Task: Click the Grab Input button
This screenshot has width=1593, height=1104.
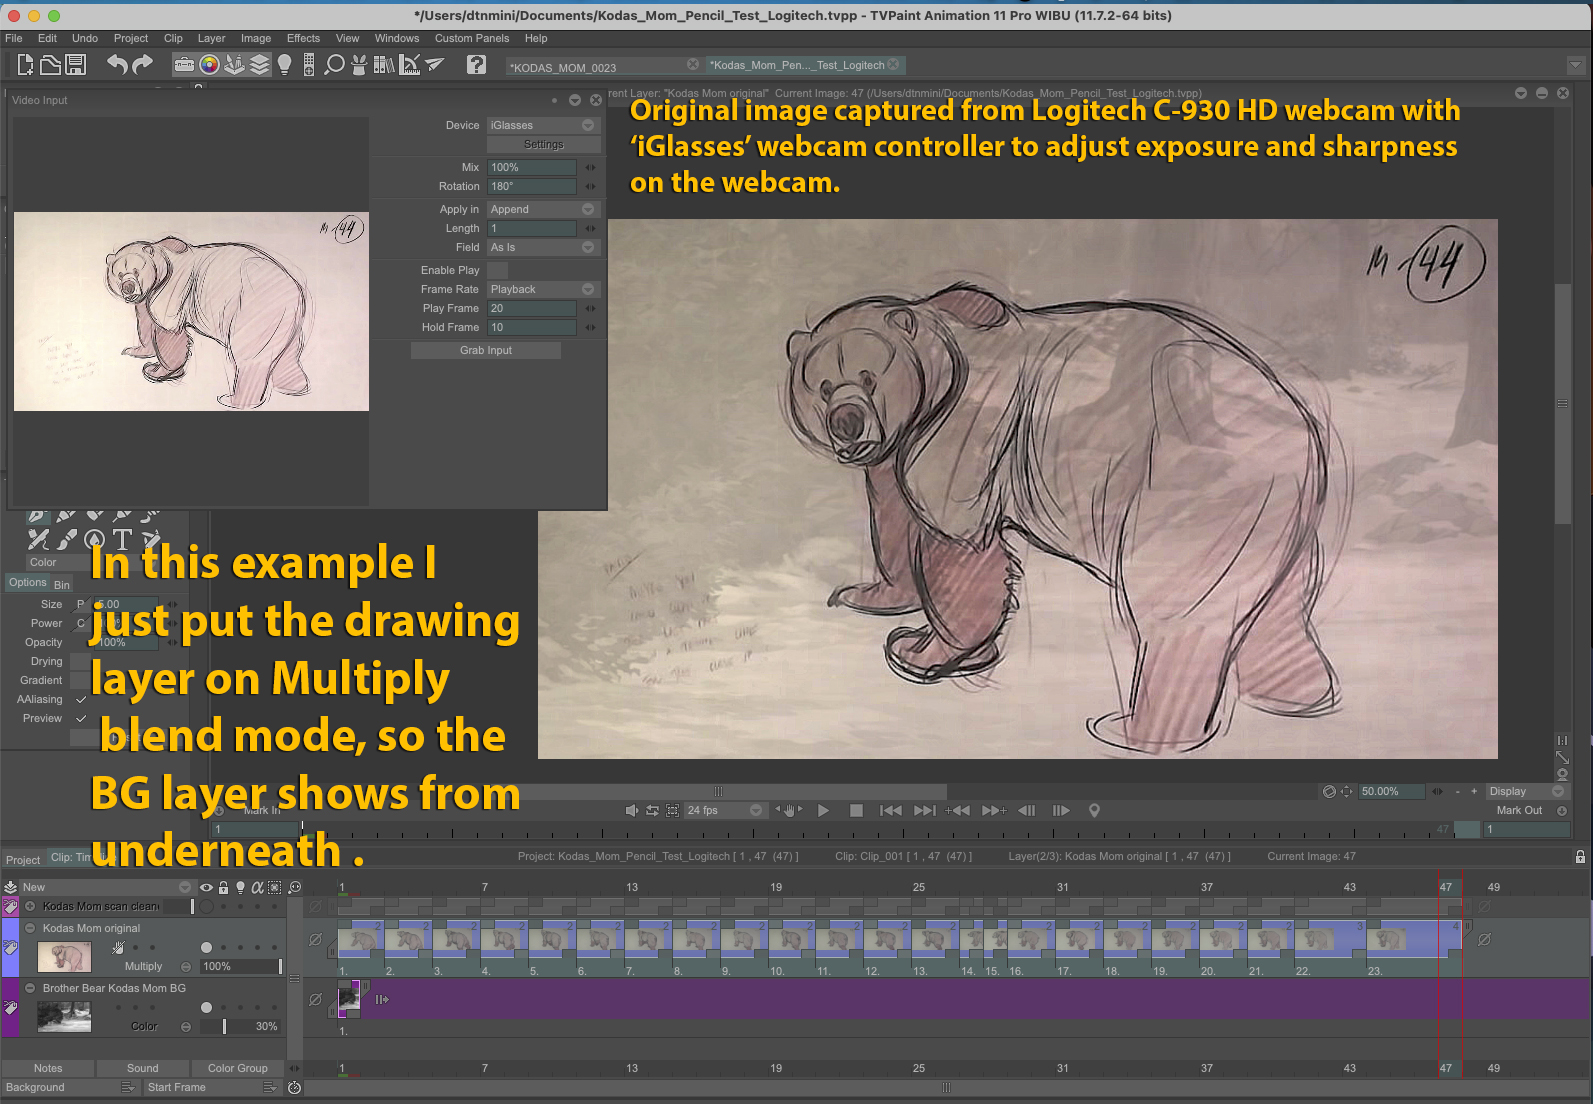Action: pos(486,350)
